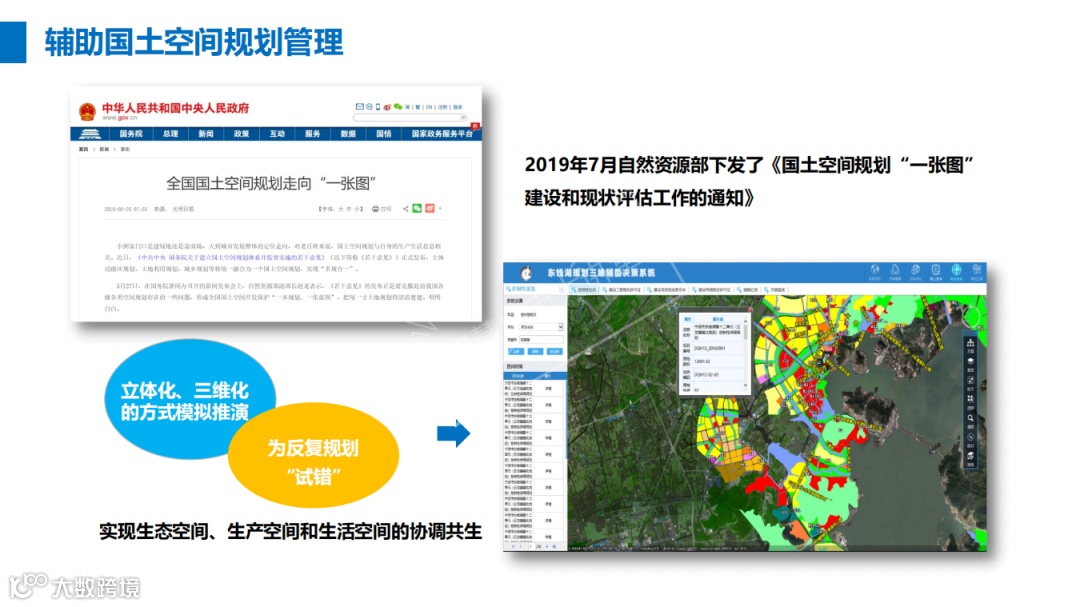Open the 国情 menu item on gov.cn
Screen dimensions: 1080x607
pos(384,134)
